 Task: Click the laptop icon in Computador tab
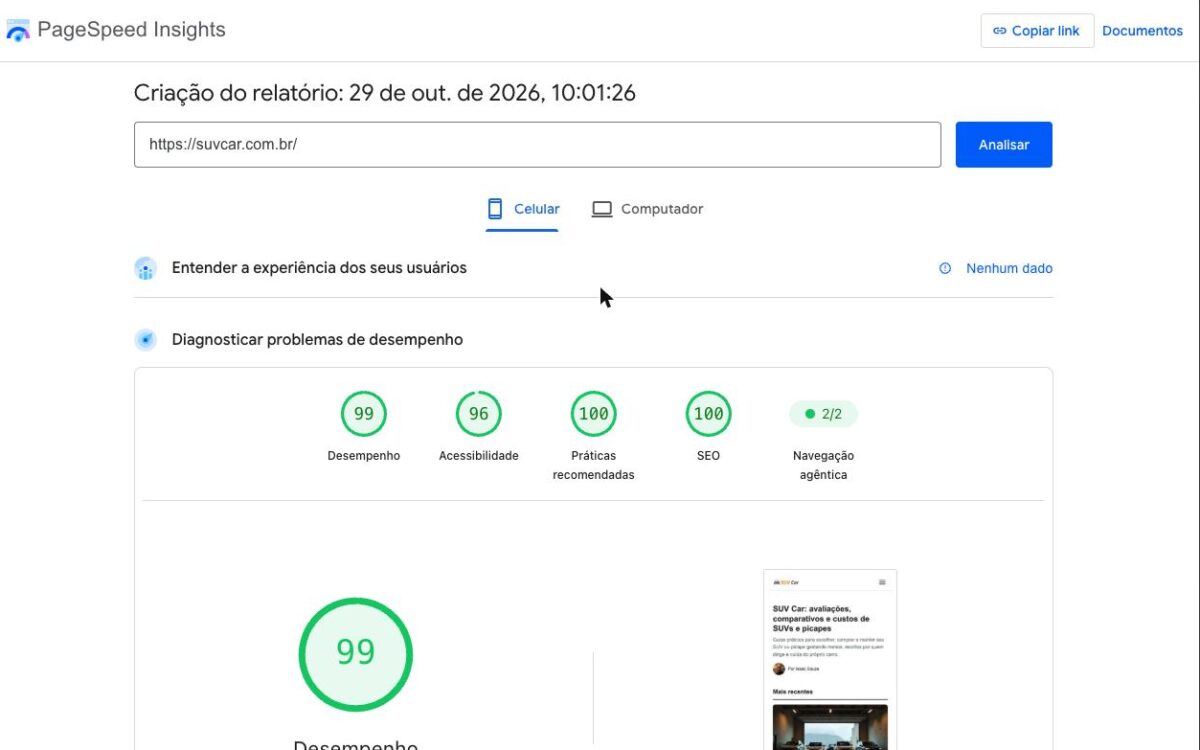pyautogui.click(x=601, y=209)
